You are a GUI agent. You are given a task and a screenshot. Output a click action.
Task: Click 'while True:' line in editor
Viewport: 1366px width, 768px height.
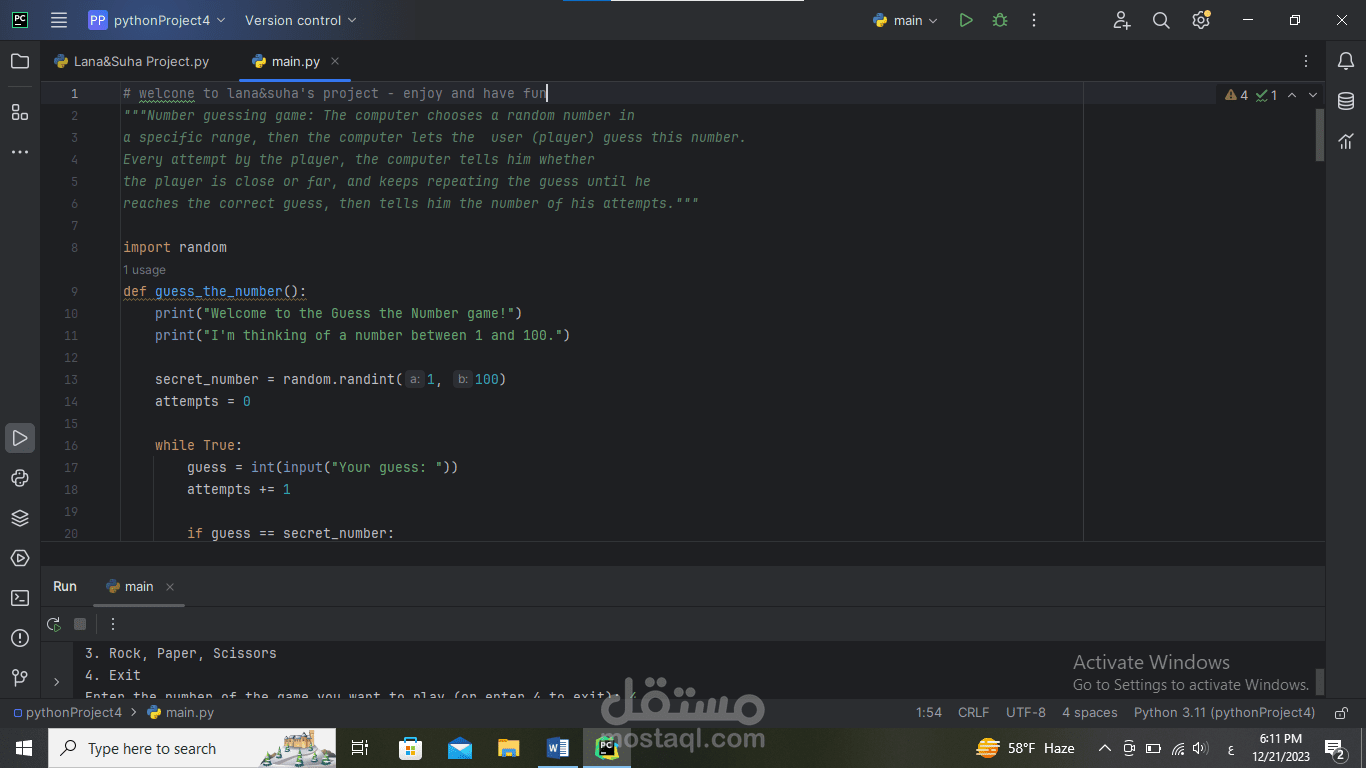(198, 446)
